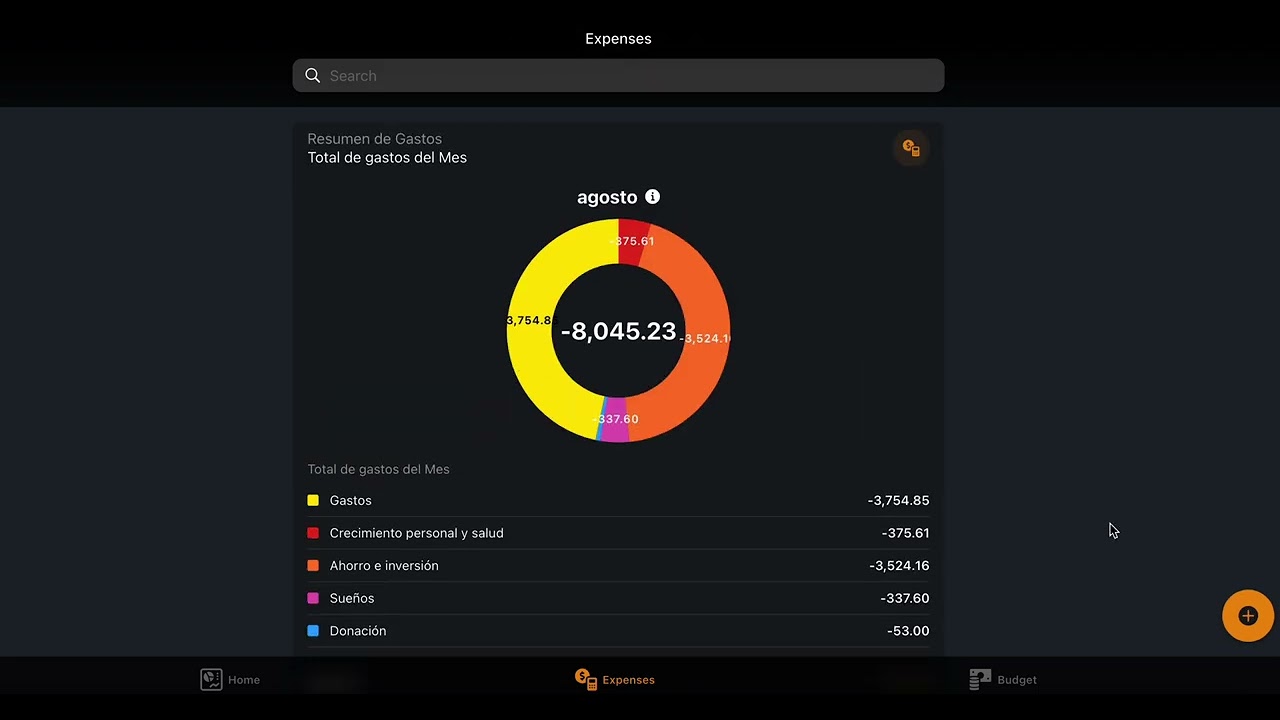Click the pink Sueños legend swatch
This screenshot has width=1280, height=720.
point(313,599)
